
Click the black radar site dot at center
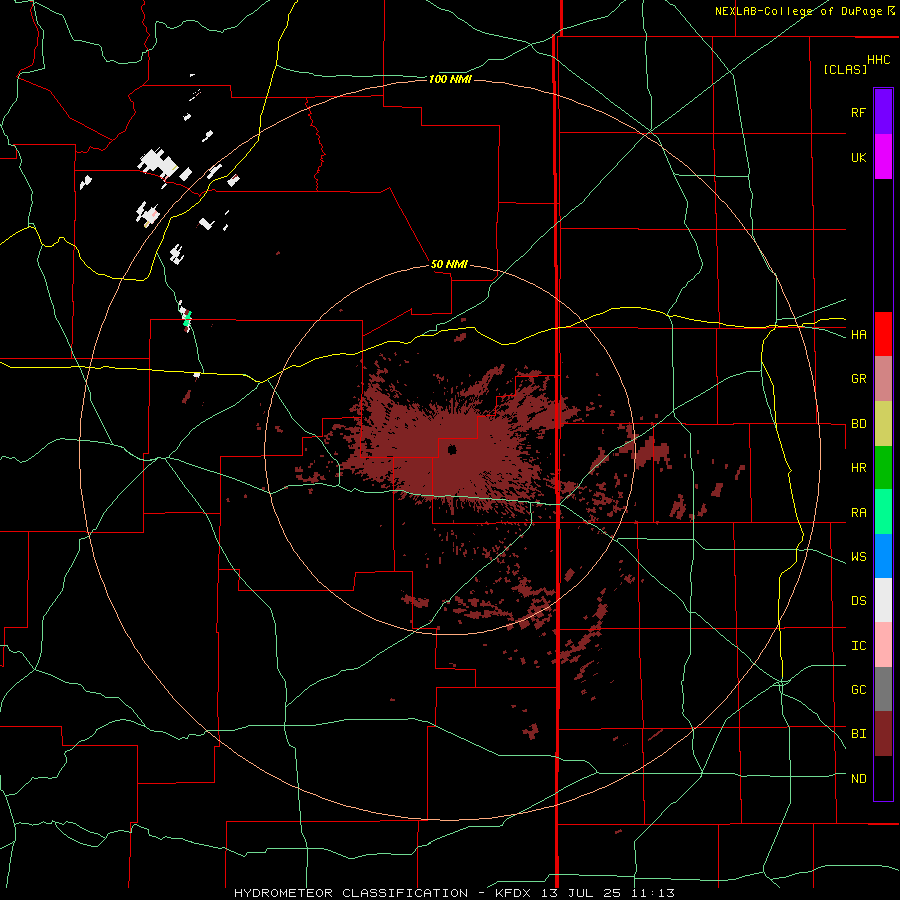[x=452, y=449]
